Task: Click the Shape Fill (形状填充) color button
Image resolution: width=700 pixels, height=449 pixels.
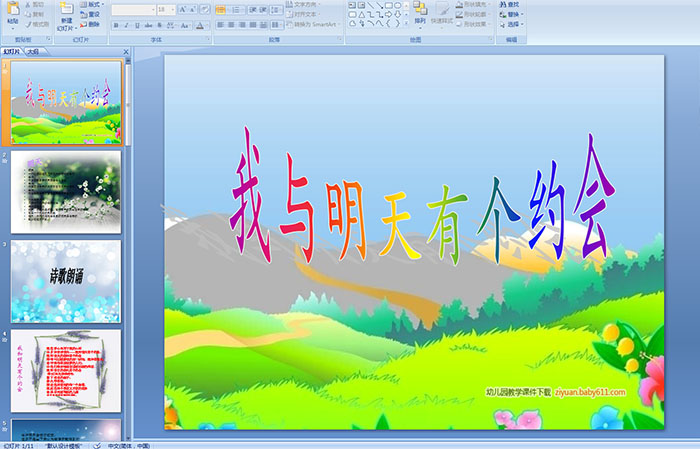Action: (x=474, y=4)
